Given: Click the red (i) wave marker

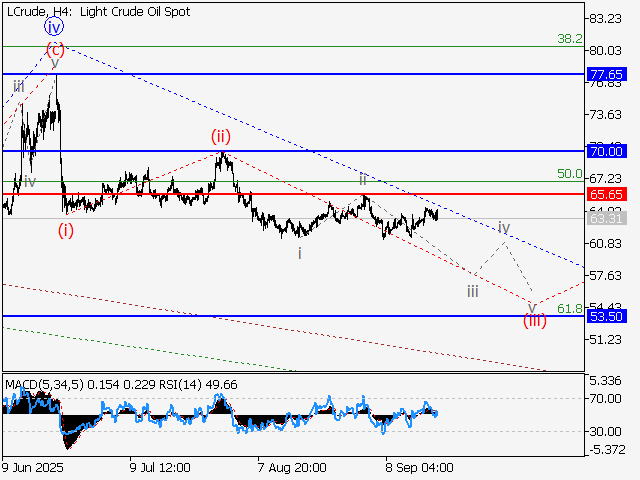Looking at the screenshot, I should point(65,230).
